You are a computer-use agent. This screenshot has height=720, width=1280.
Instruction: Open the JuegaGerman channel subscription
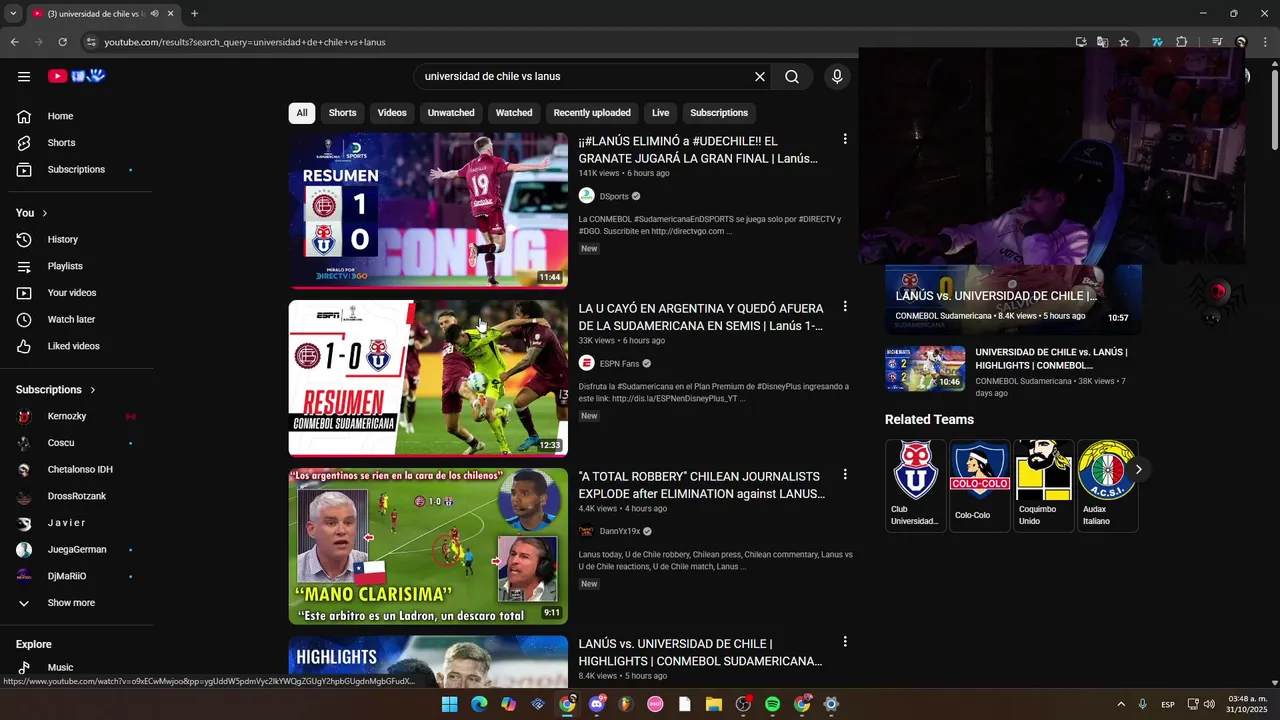pyautogui.click(x=76, y=550)
